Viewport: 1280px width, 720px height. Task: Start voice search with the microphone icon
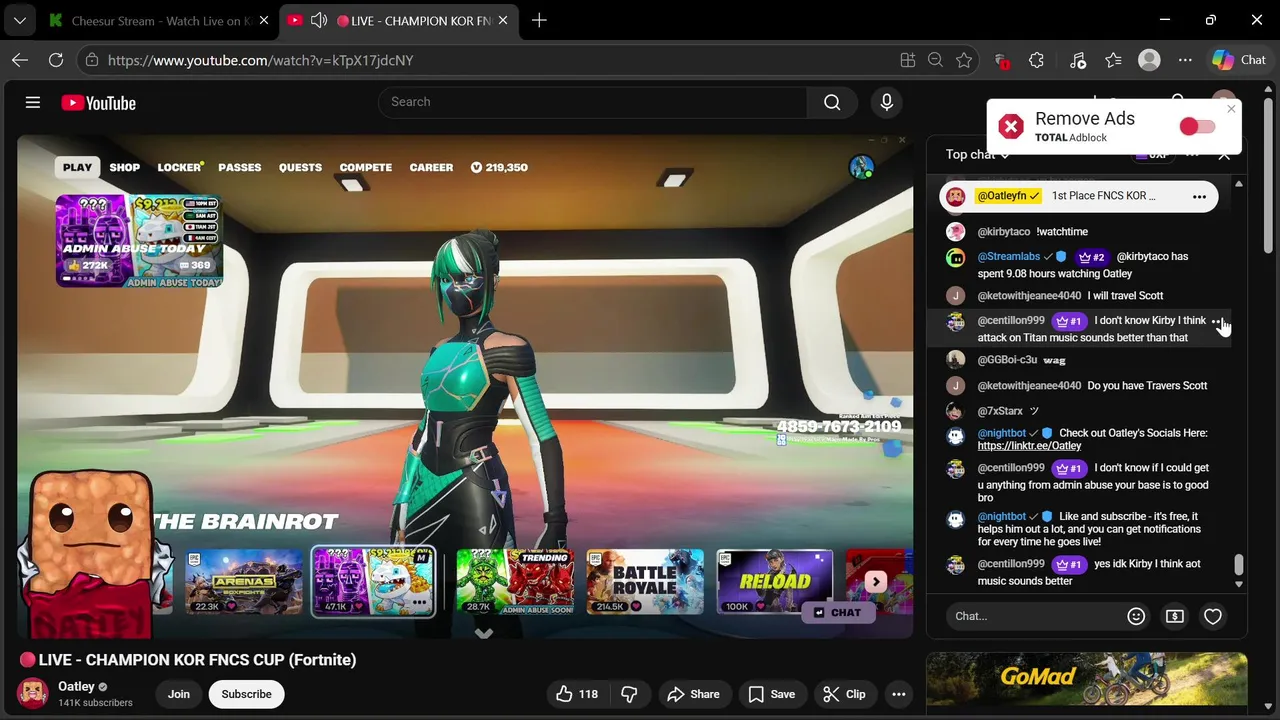pos(886,102)
